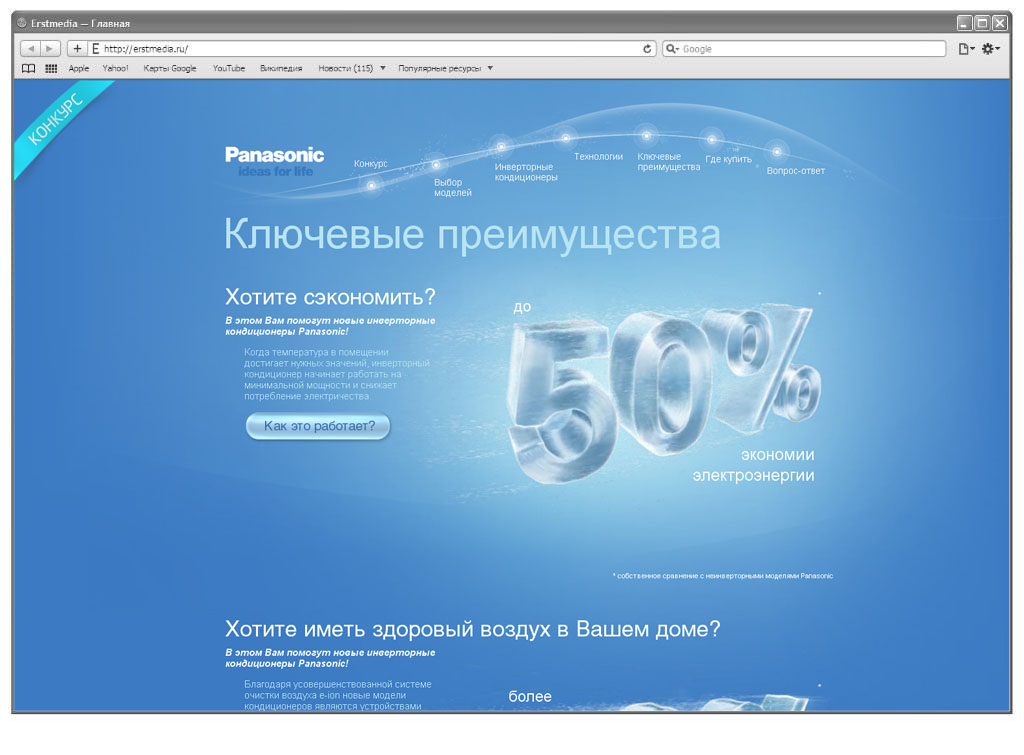Open the Инверторные кондиционеры navigation item
This screenshot has width=1024, height=755.
pyautogui.click(x=526, y=172)
